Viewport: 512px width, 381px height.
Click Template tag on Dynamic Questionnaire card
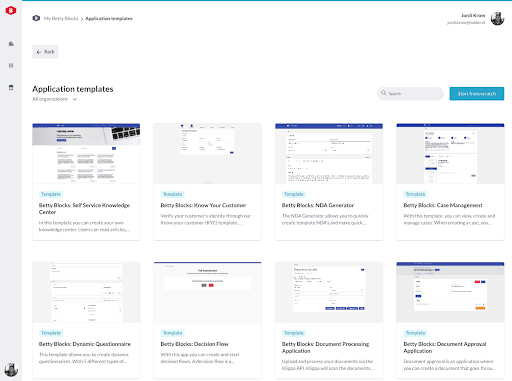51,333
